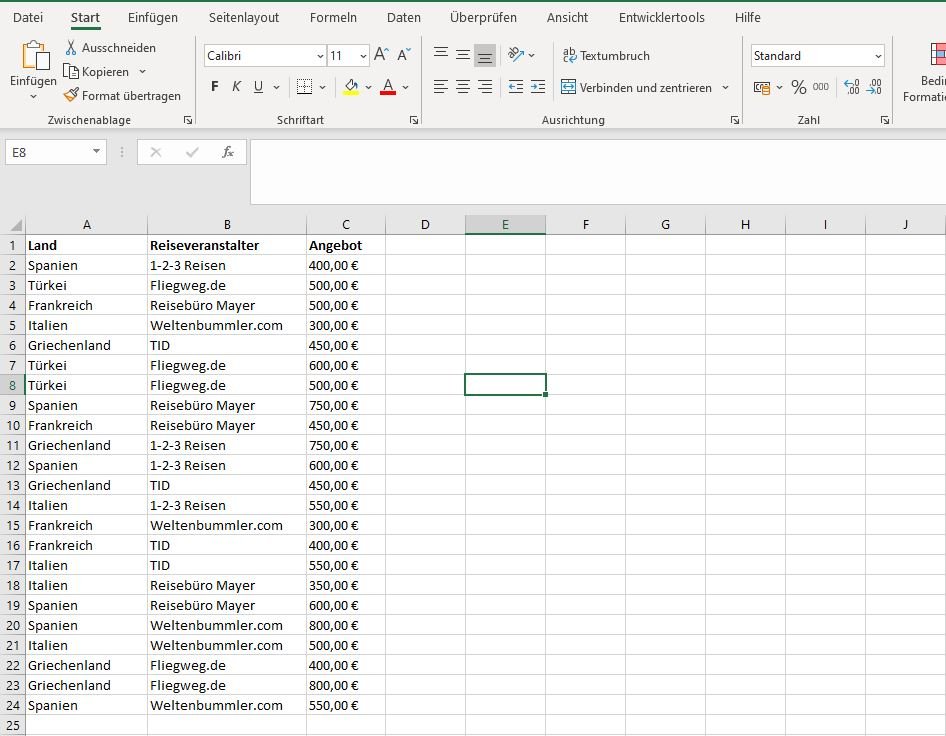Click the Ausschneiden scissors icon

coord(71,48)
